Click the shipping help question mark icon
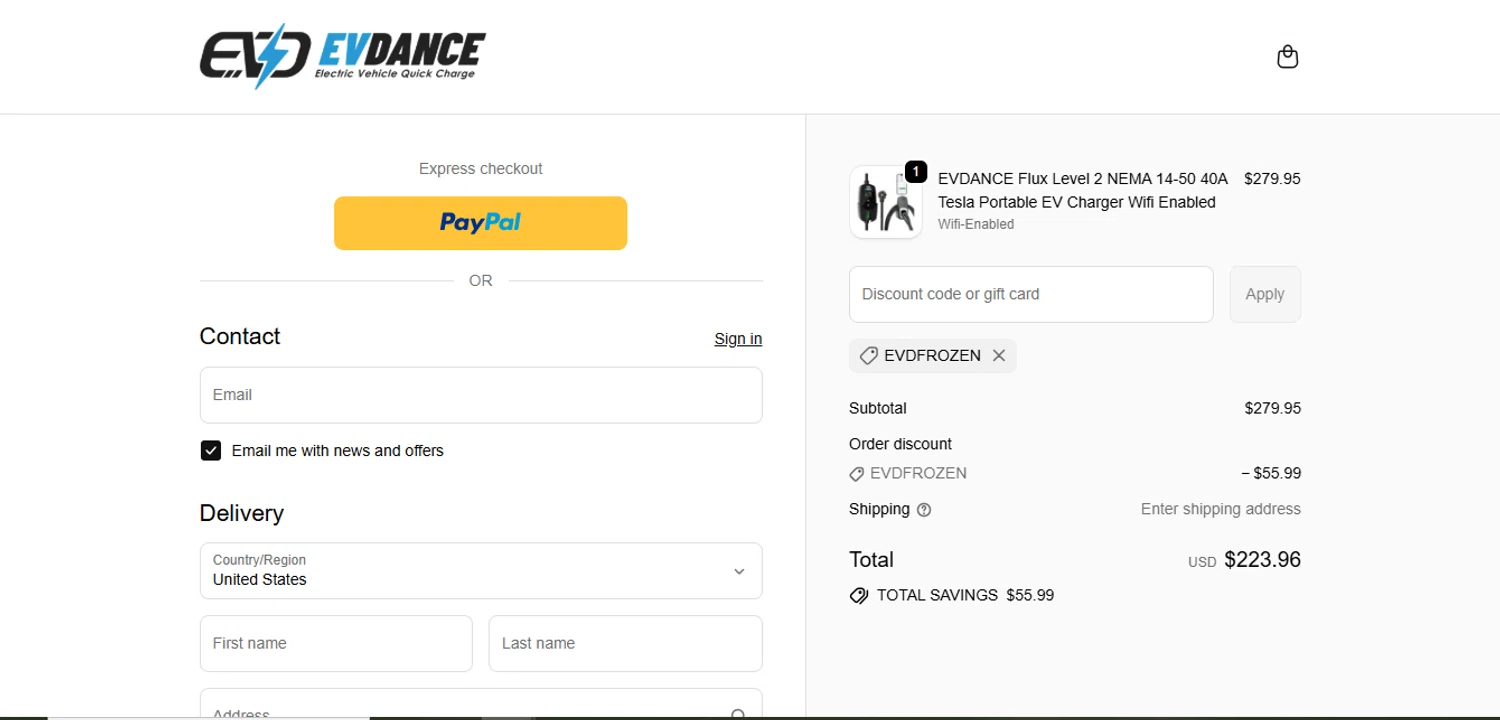This screenshot has height=720, width=1500. [x=924, y=510]
